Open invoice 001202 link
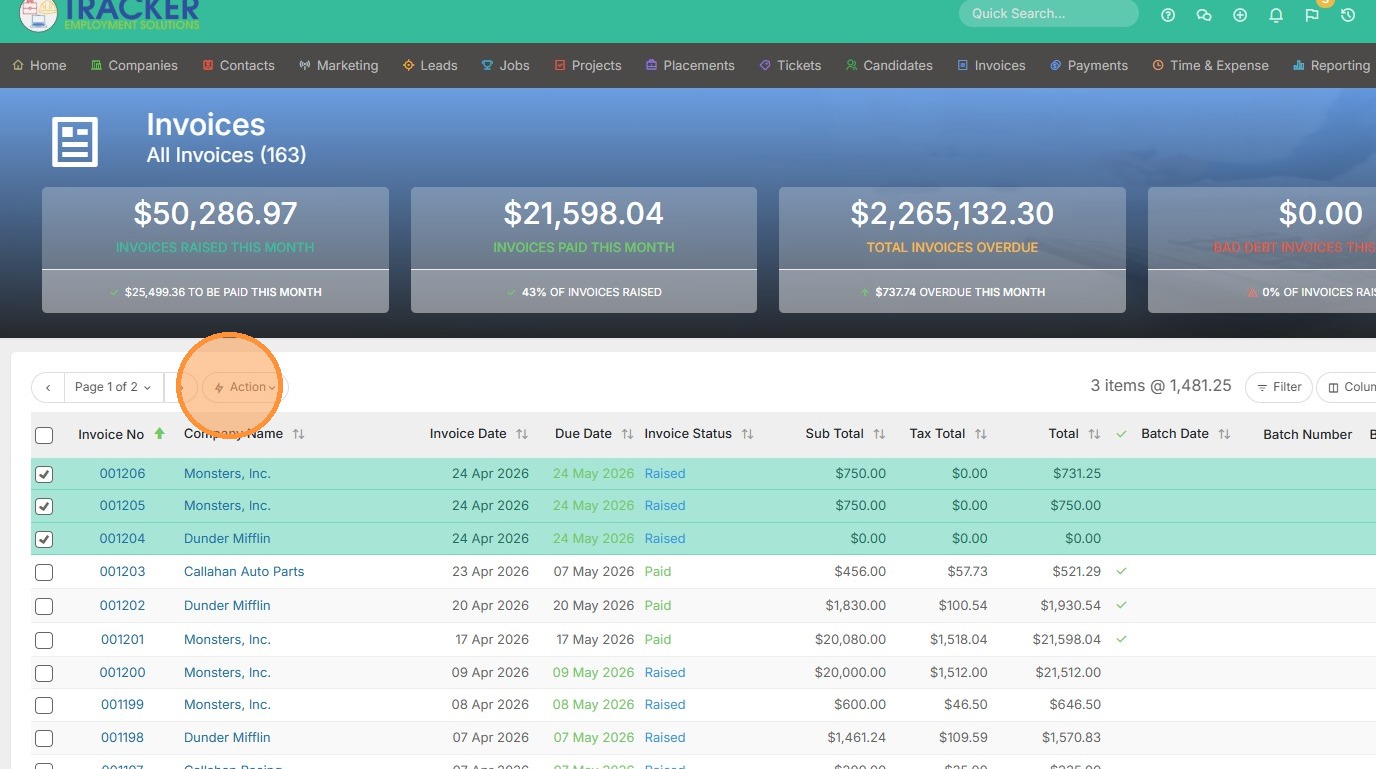The height and width of the screenshot is (769, 1376). [x=122, y=606]
